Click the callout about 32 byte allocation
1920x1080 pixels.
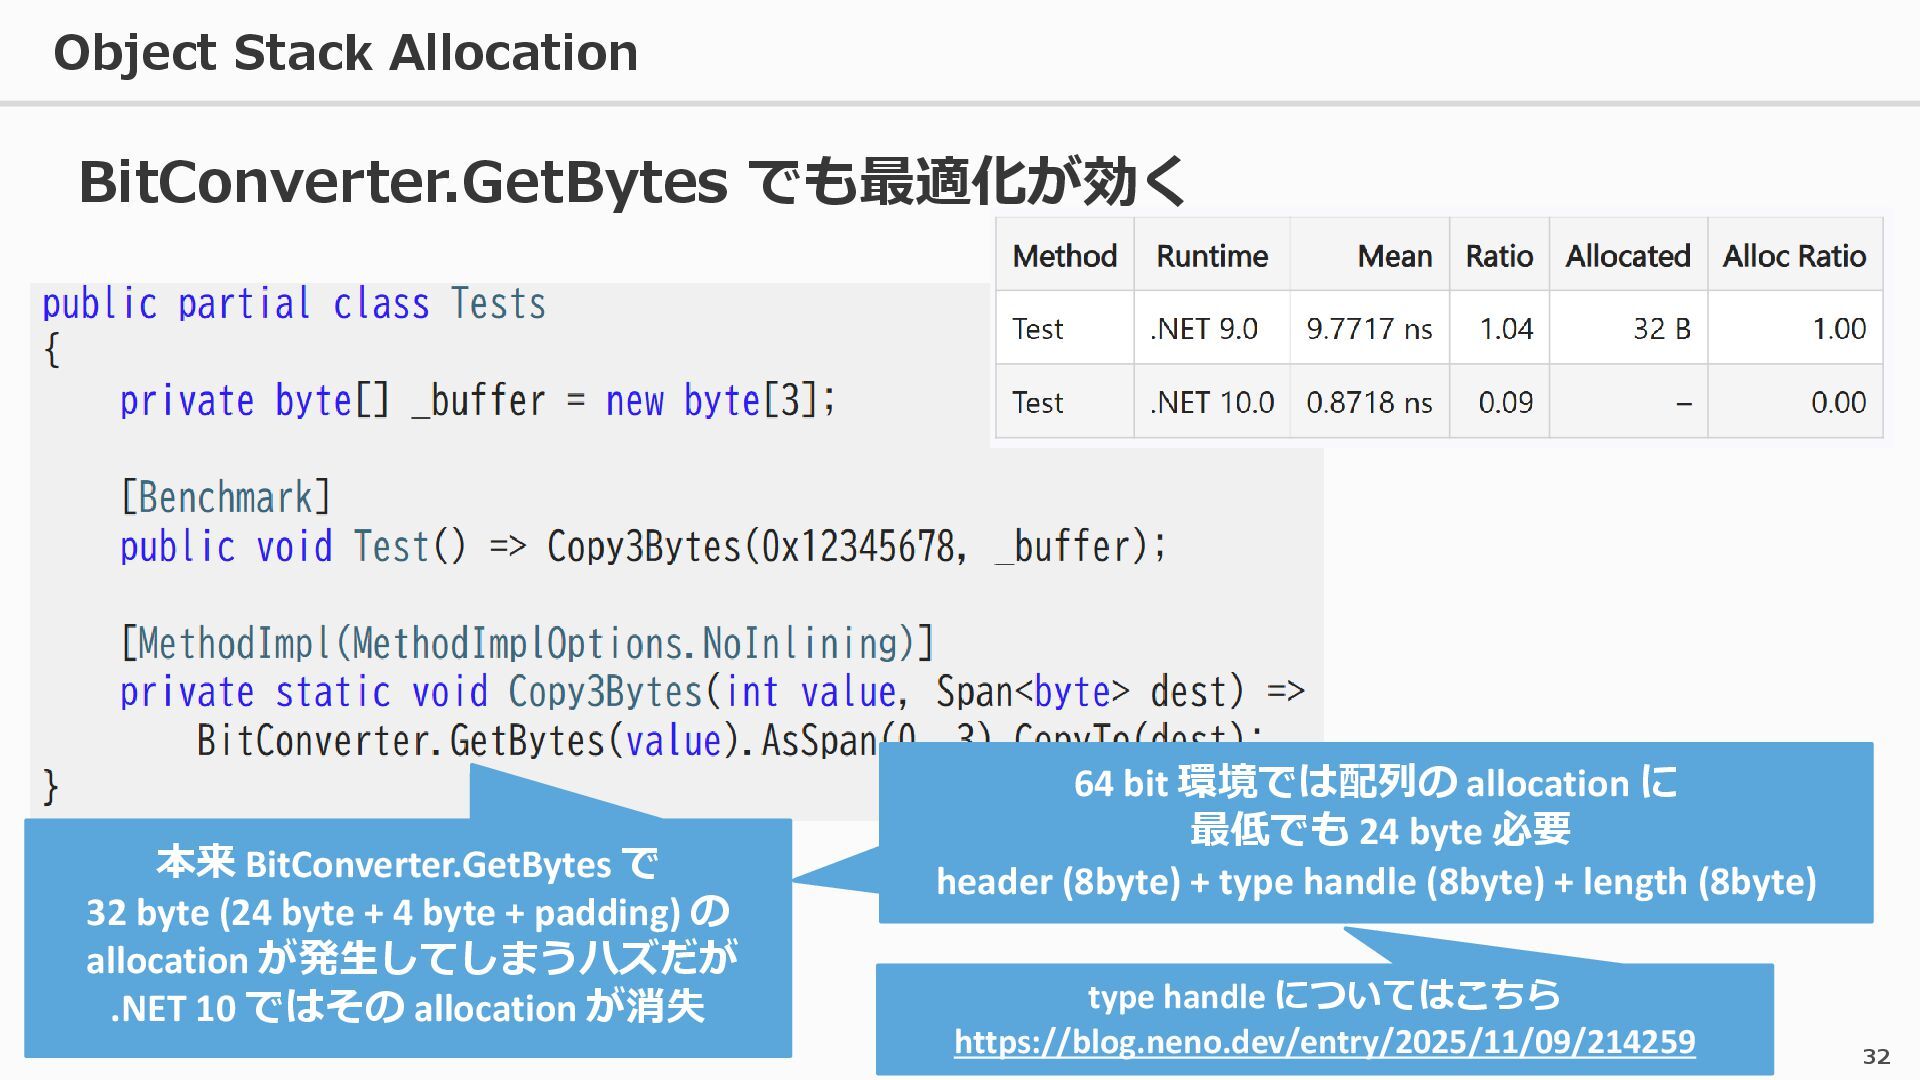pos(408,936)
